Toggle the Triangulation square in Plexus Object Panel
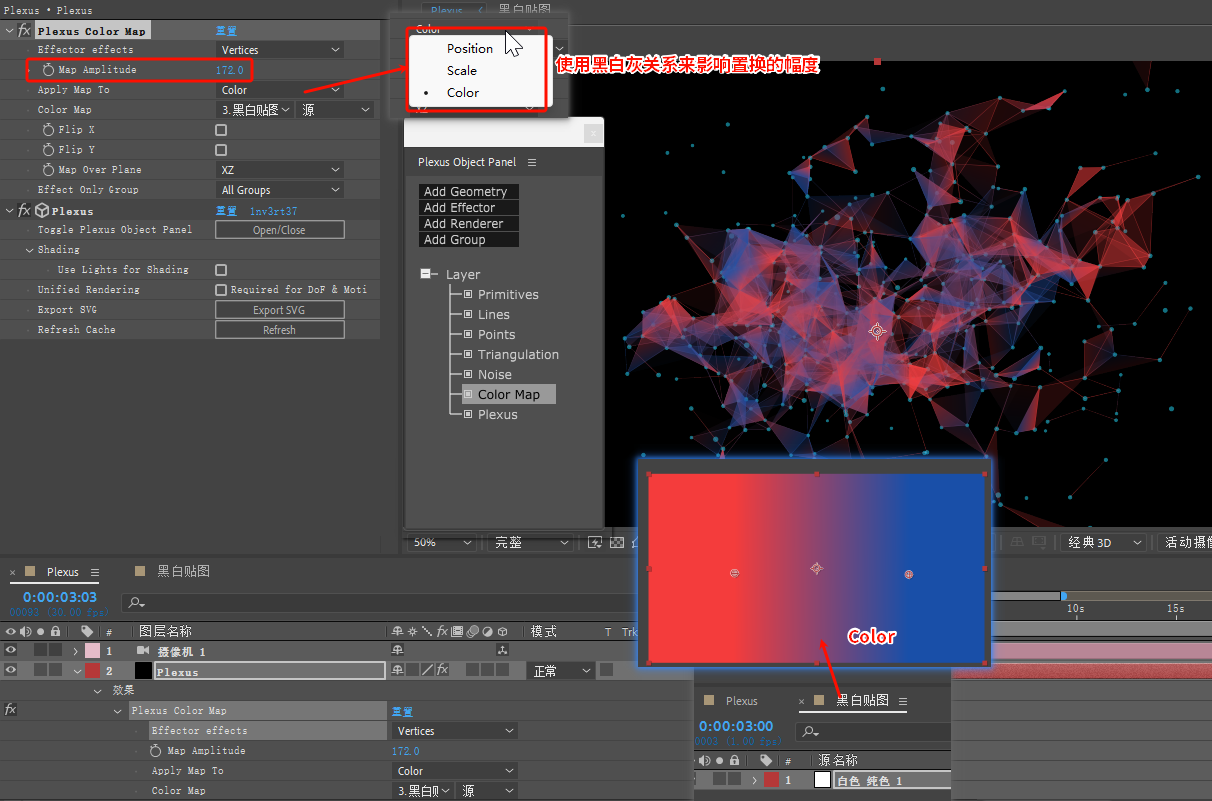This screenshot has width=1212, height=801. (x=468, y=354)
